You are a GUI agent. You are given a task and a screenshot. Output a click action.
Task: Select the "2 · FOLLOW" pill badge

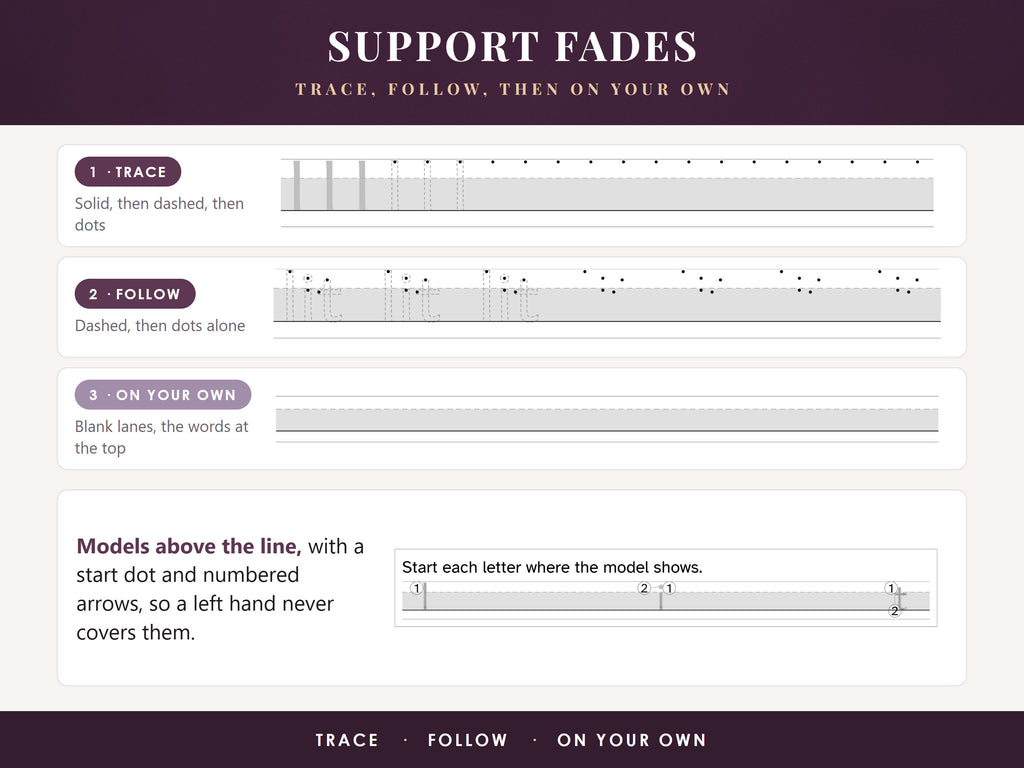135,294
